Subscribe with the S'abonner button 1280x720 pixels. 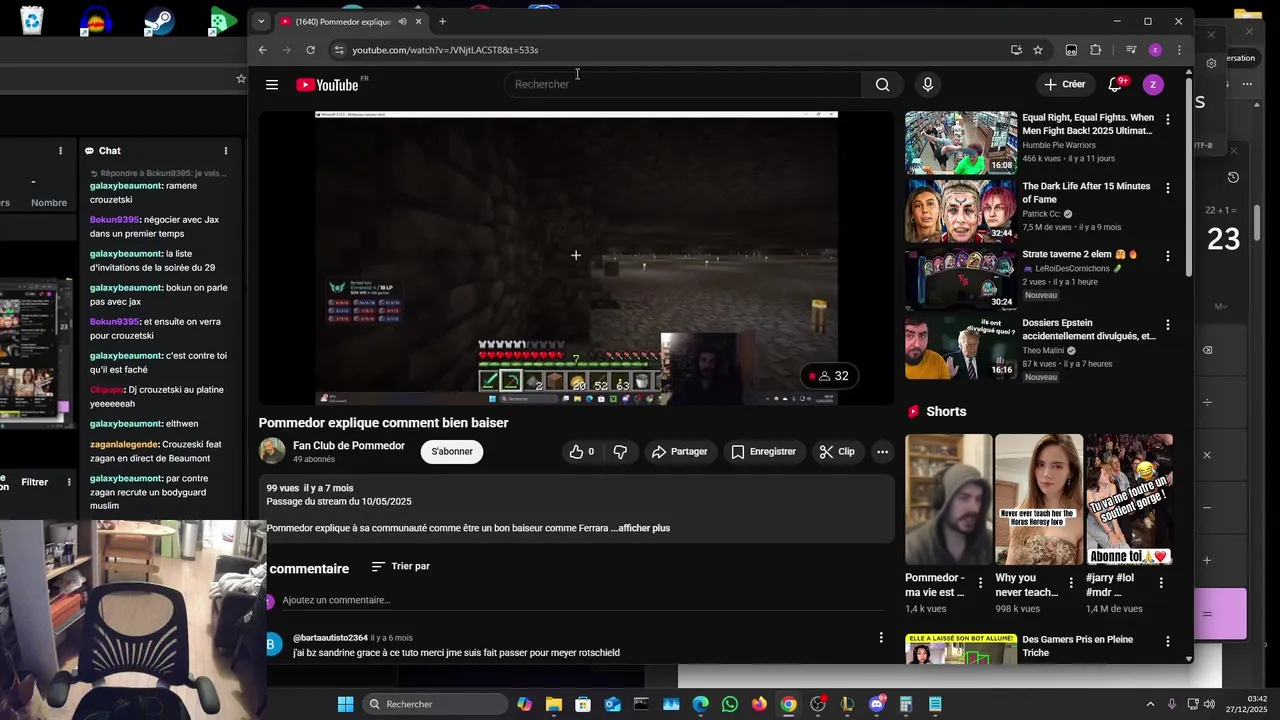(x=452, y=452)
